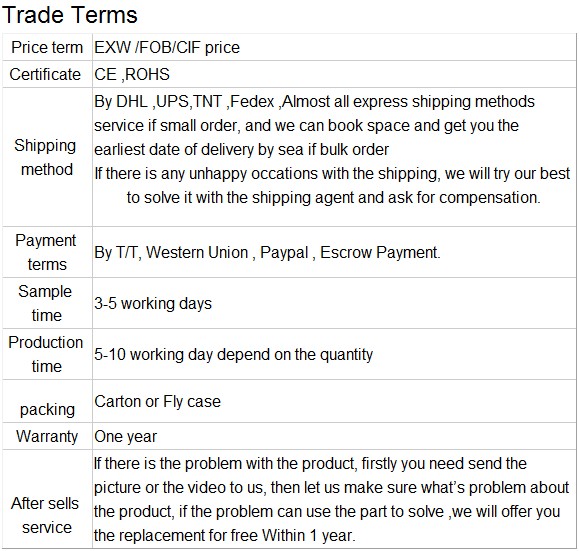Click the 'ask for compensation' line
Viewport: 579px width, 551px height.
[x=333, y=198]
